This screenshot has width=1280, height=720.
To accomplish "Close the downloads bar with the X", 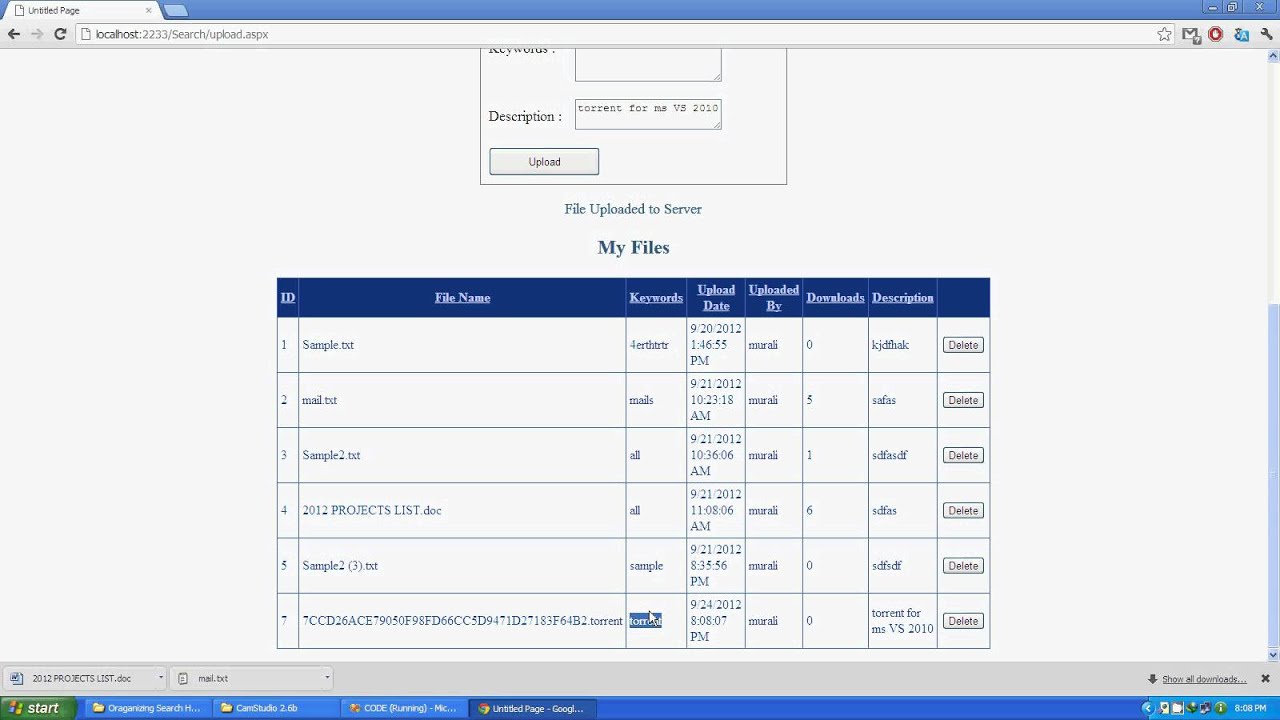I will [1265, 678].
